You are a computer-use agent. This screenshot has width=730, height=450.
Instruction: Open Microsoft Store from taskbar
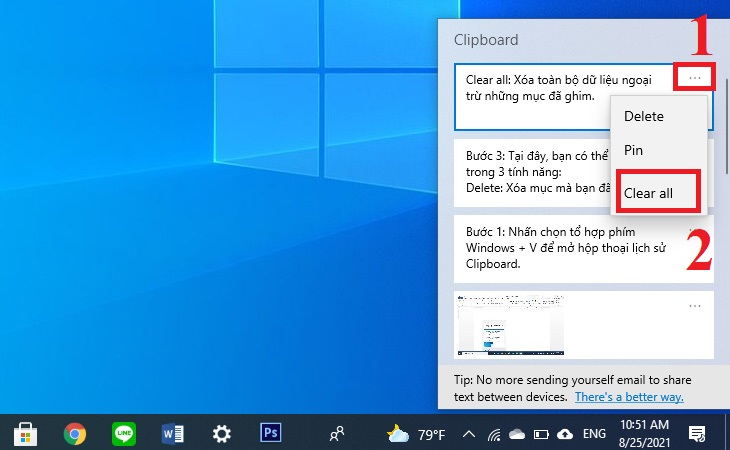coord(25,434)
